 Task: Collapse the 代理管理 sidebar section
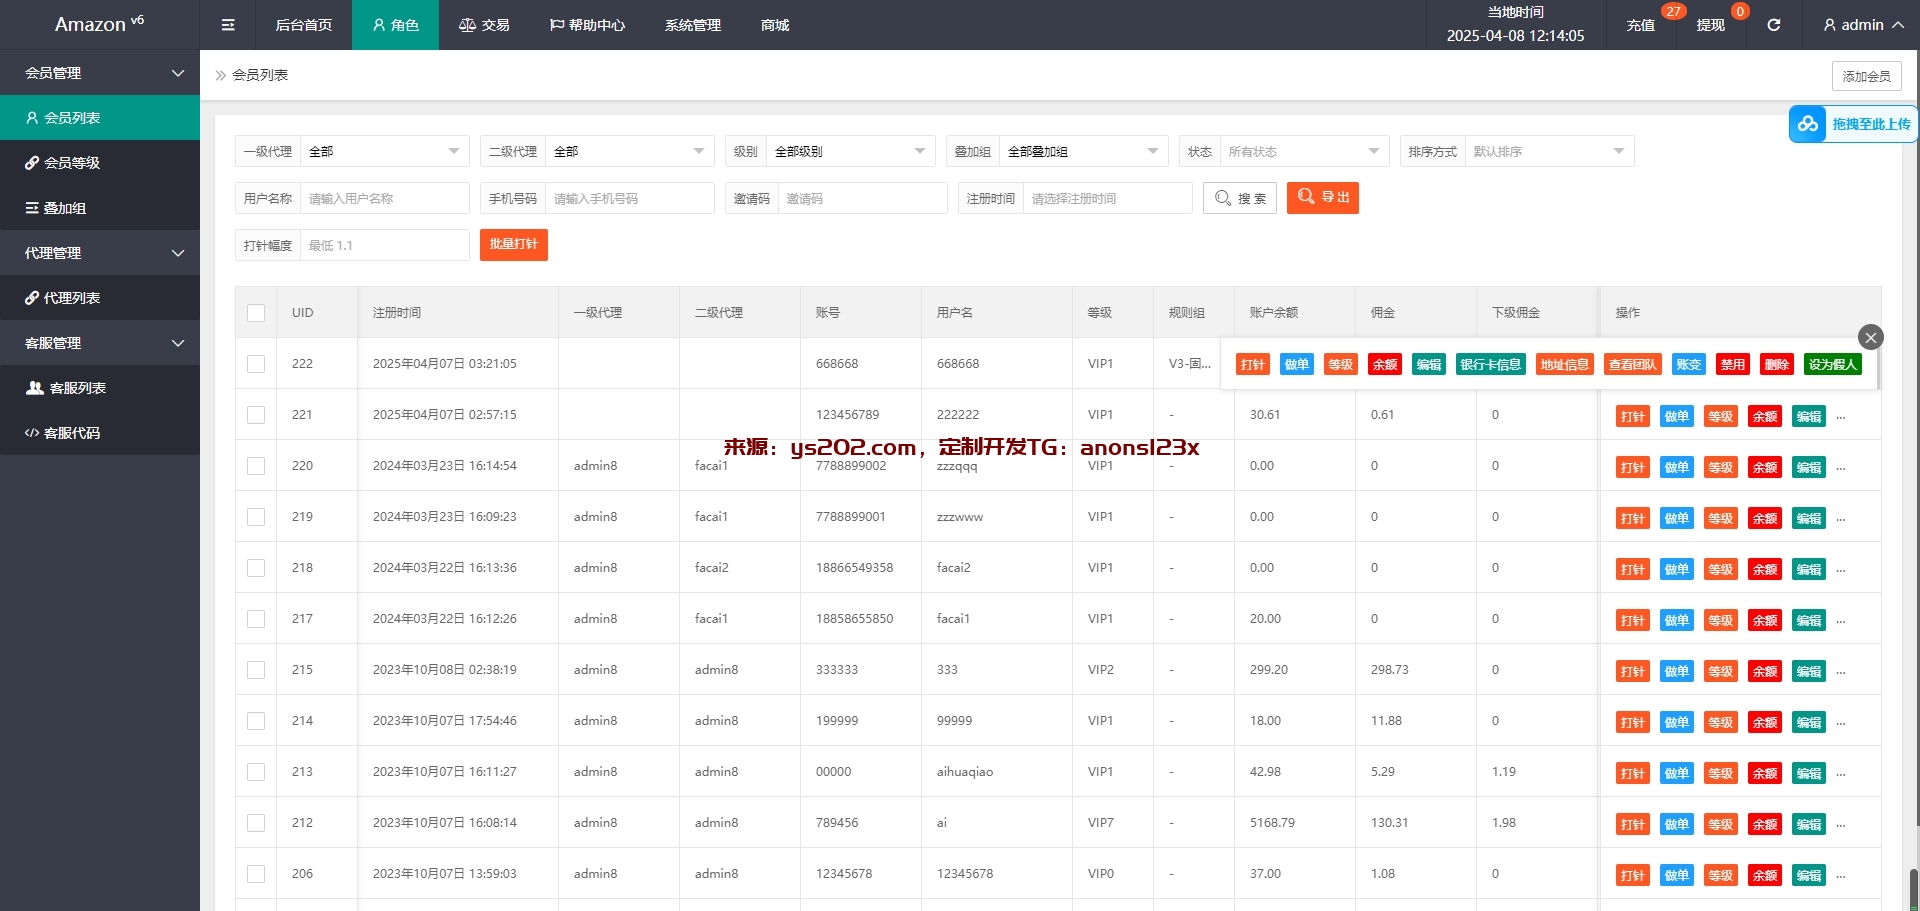coord(100,253)
